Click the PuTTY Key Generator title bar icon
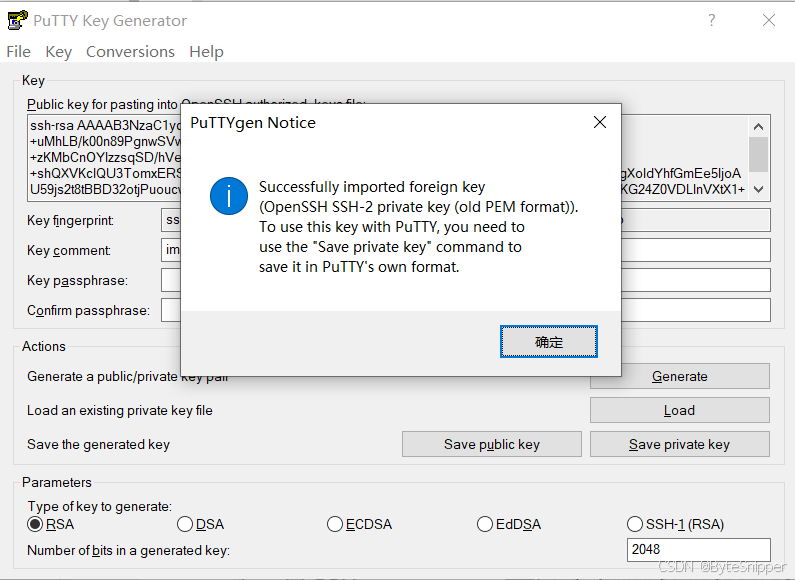795x580 pixels. click(x=18, y=20)
